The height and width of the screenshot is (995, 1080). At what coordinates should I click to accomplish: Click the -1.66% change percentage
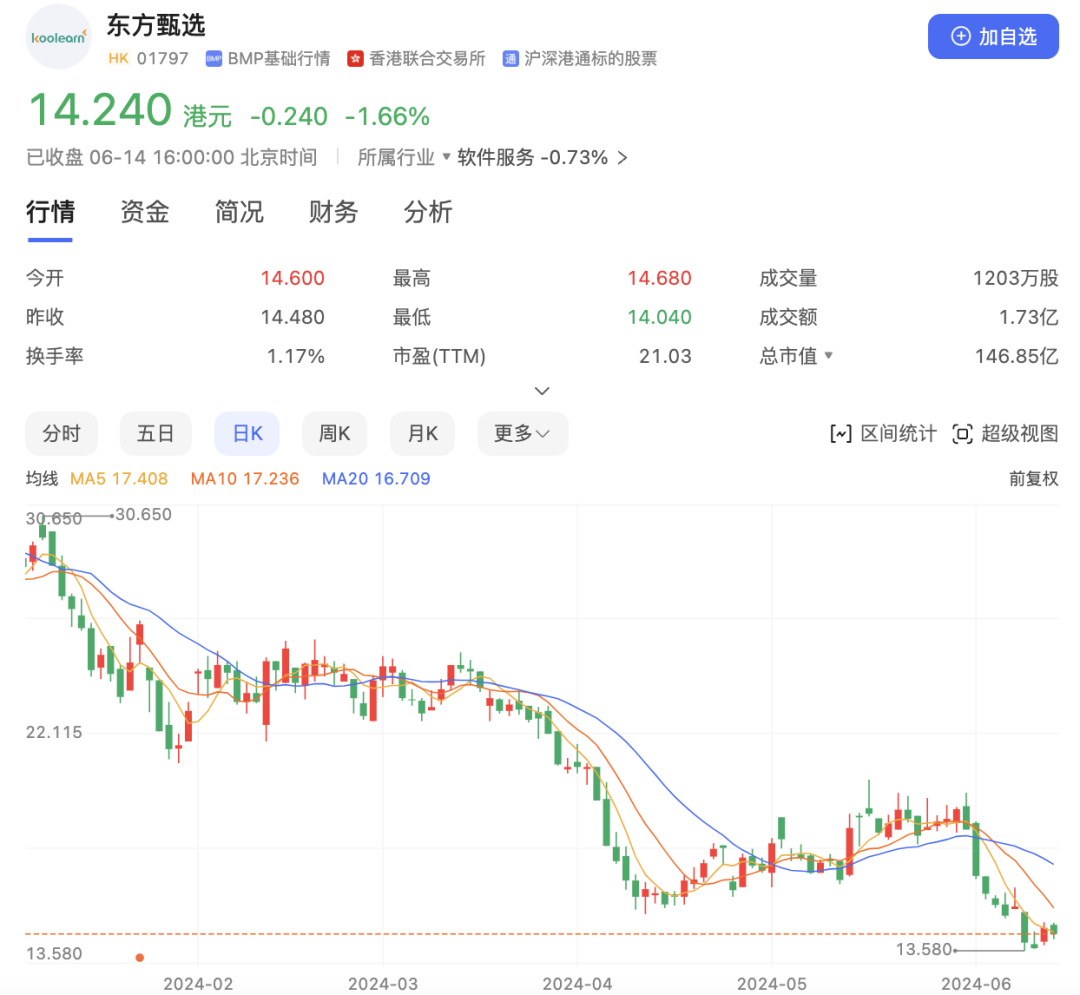pos(388,116)
